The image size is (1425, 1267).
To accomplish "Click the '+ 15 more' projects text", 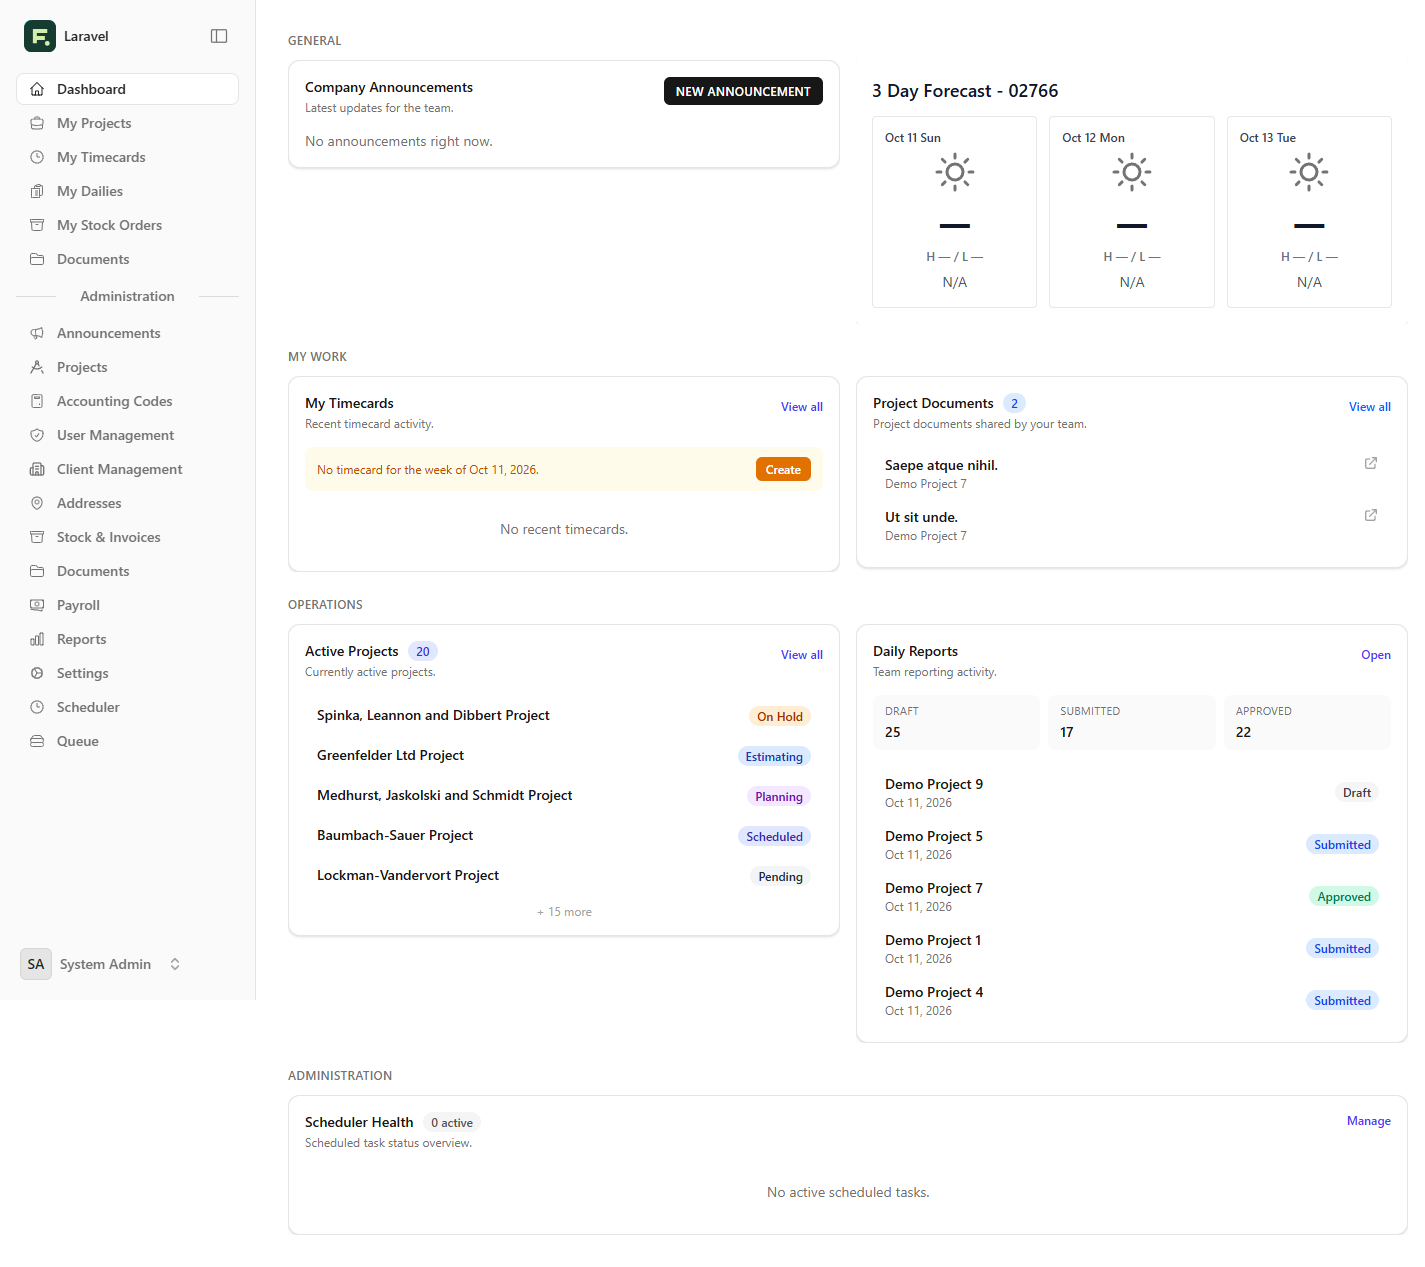I will (564, 912).
